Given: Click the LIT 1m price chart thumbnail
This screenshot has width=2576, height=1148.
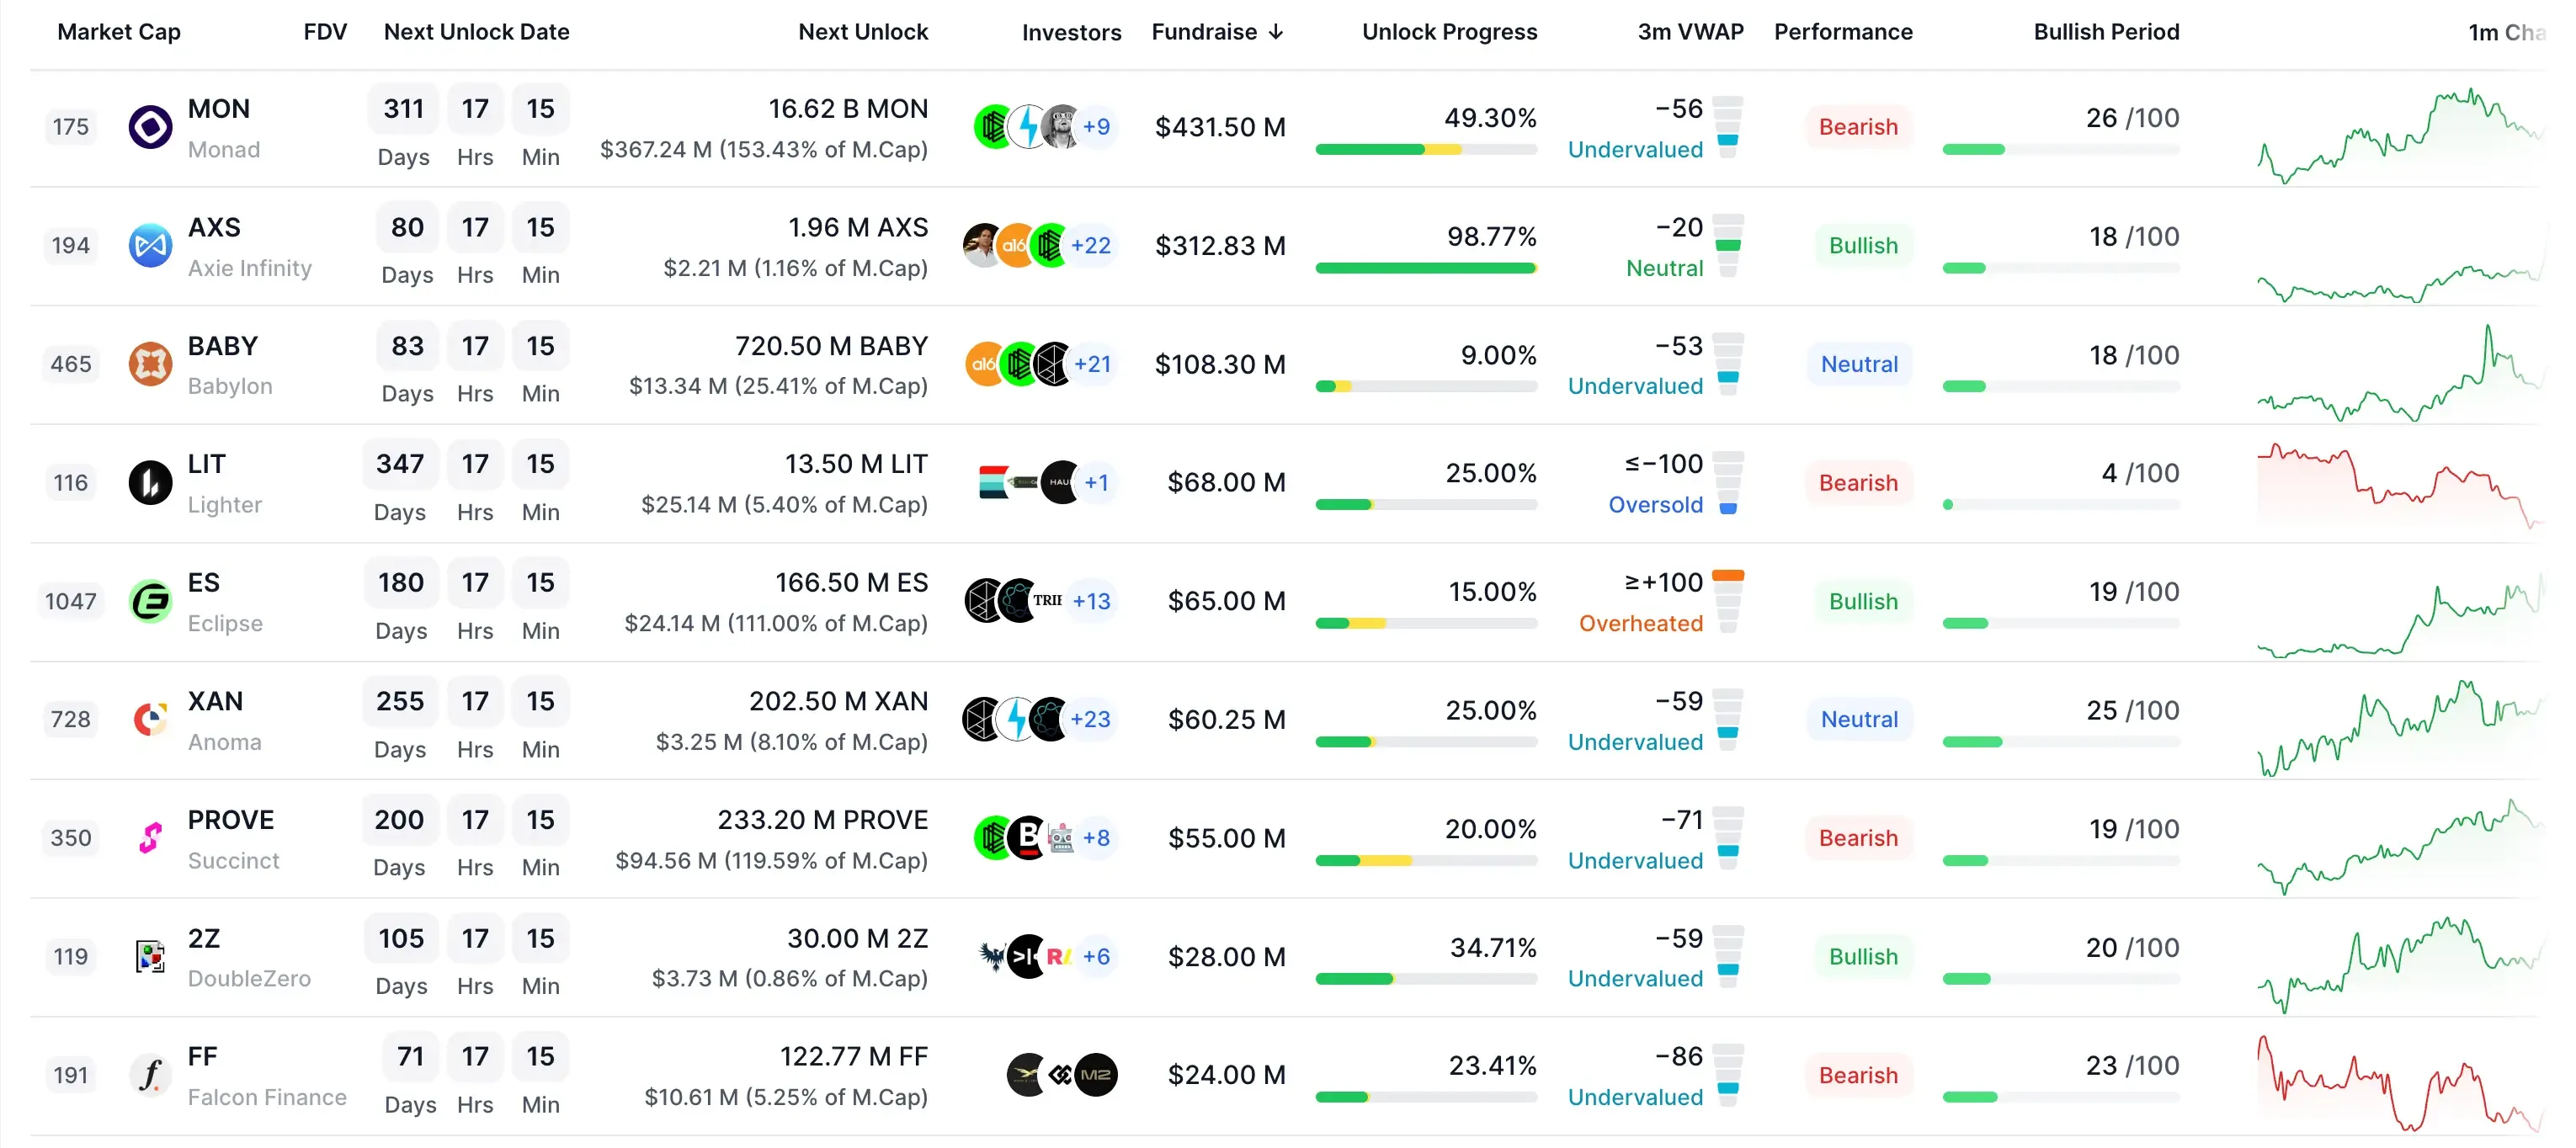Looking at the screenshot, I should pyautogui.click(x=2398, y=485).
